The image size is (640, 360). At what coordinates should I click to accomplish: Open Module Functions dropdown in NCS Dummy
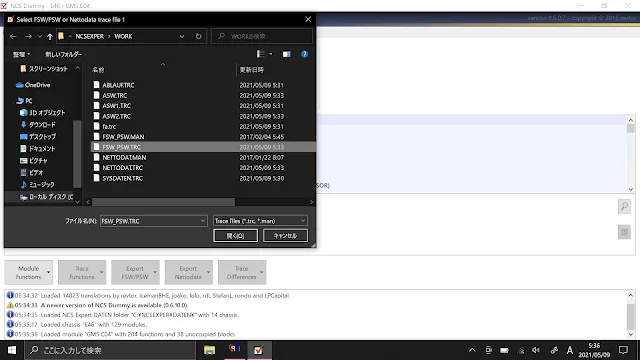point(29,272)
